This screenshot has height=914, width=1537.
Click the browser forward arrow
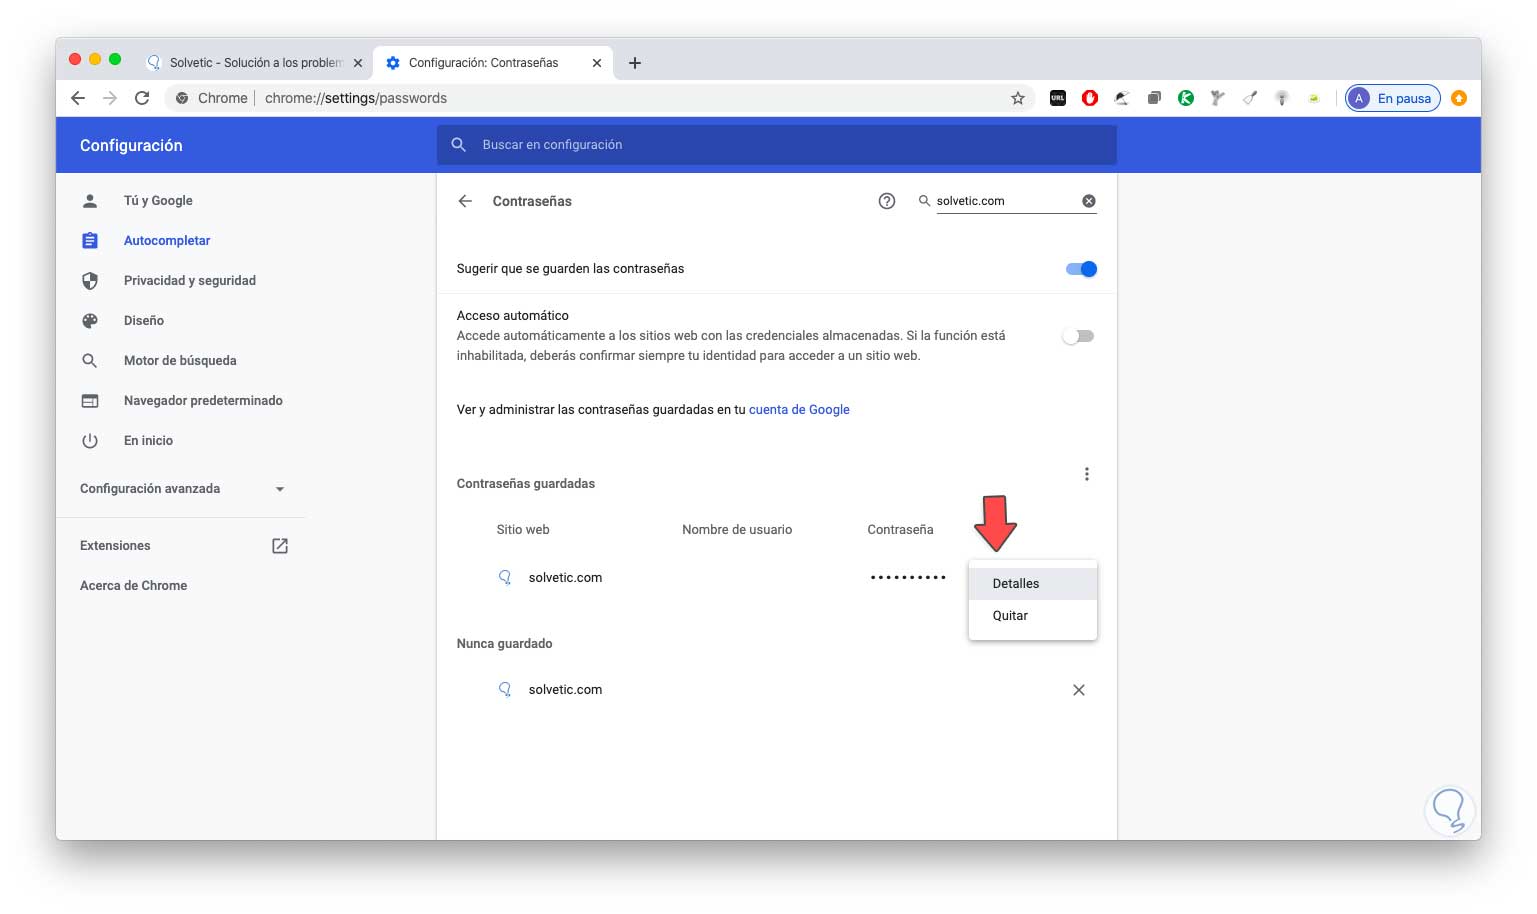pos(110,98)
